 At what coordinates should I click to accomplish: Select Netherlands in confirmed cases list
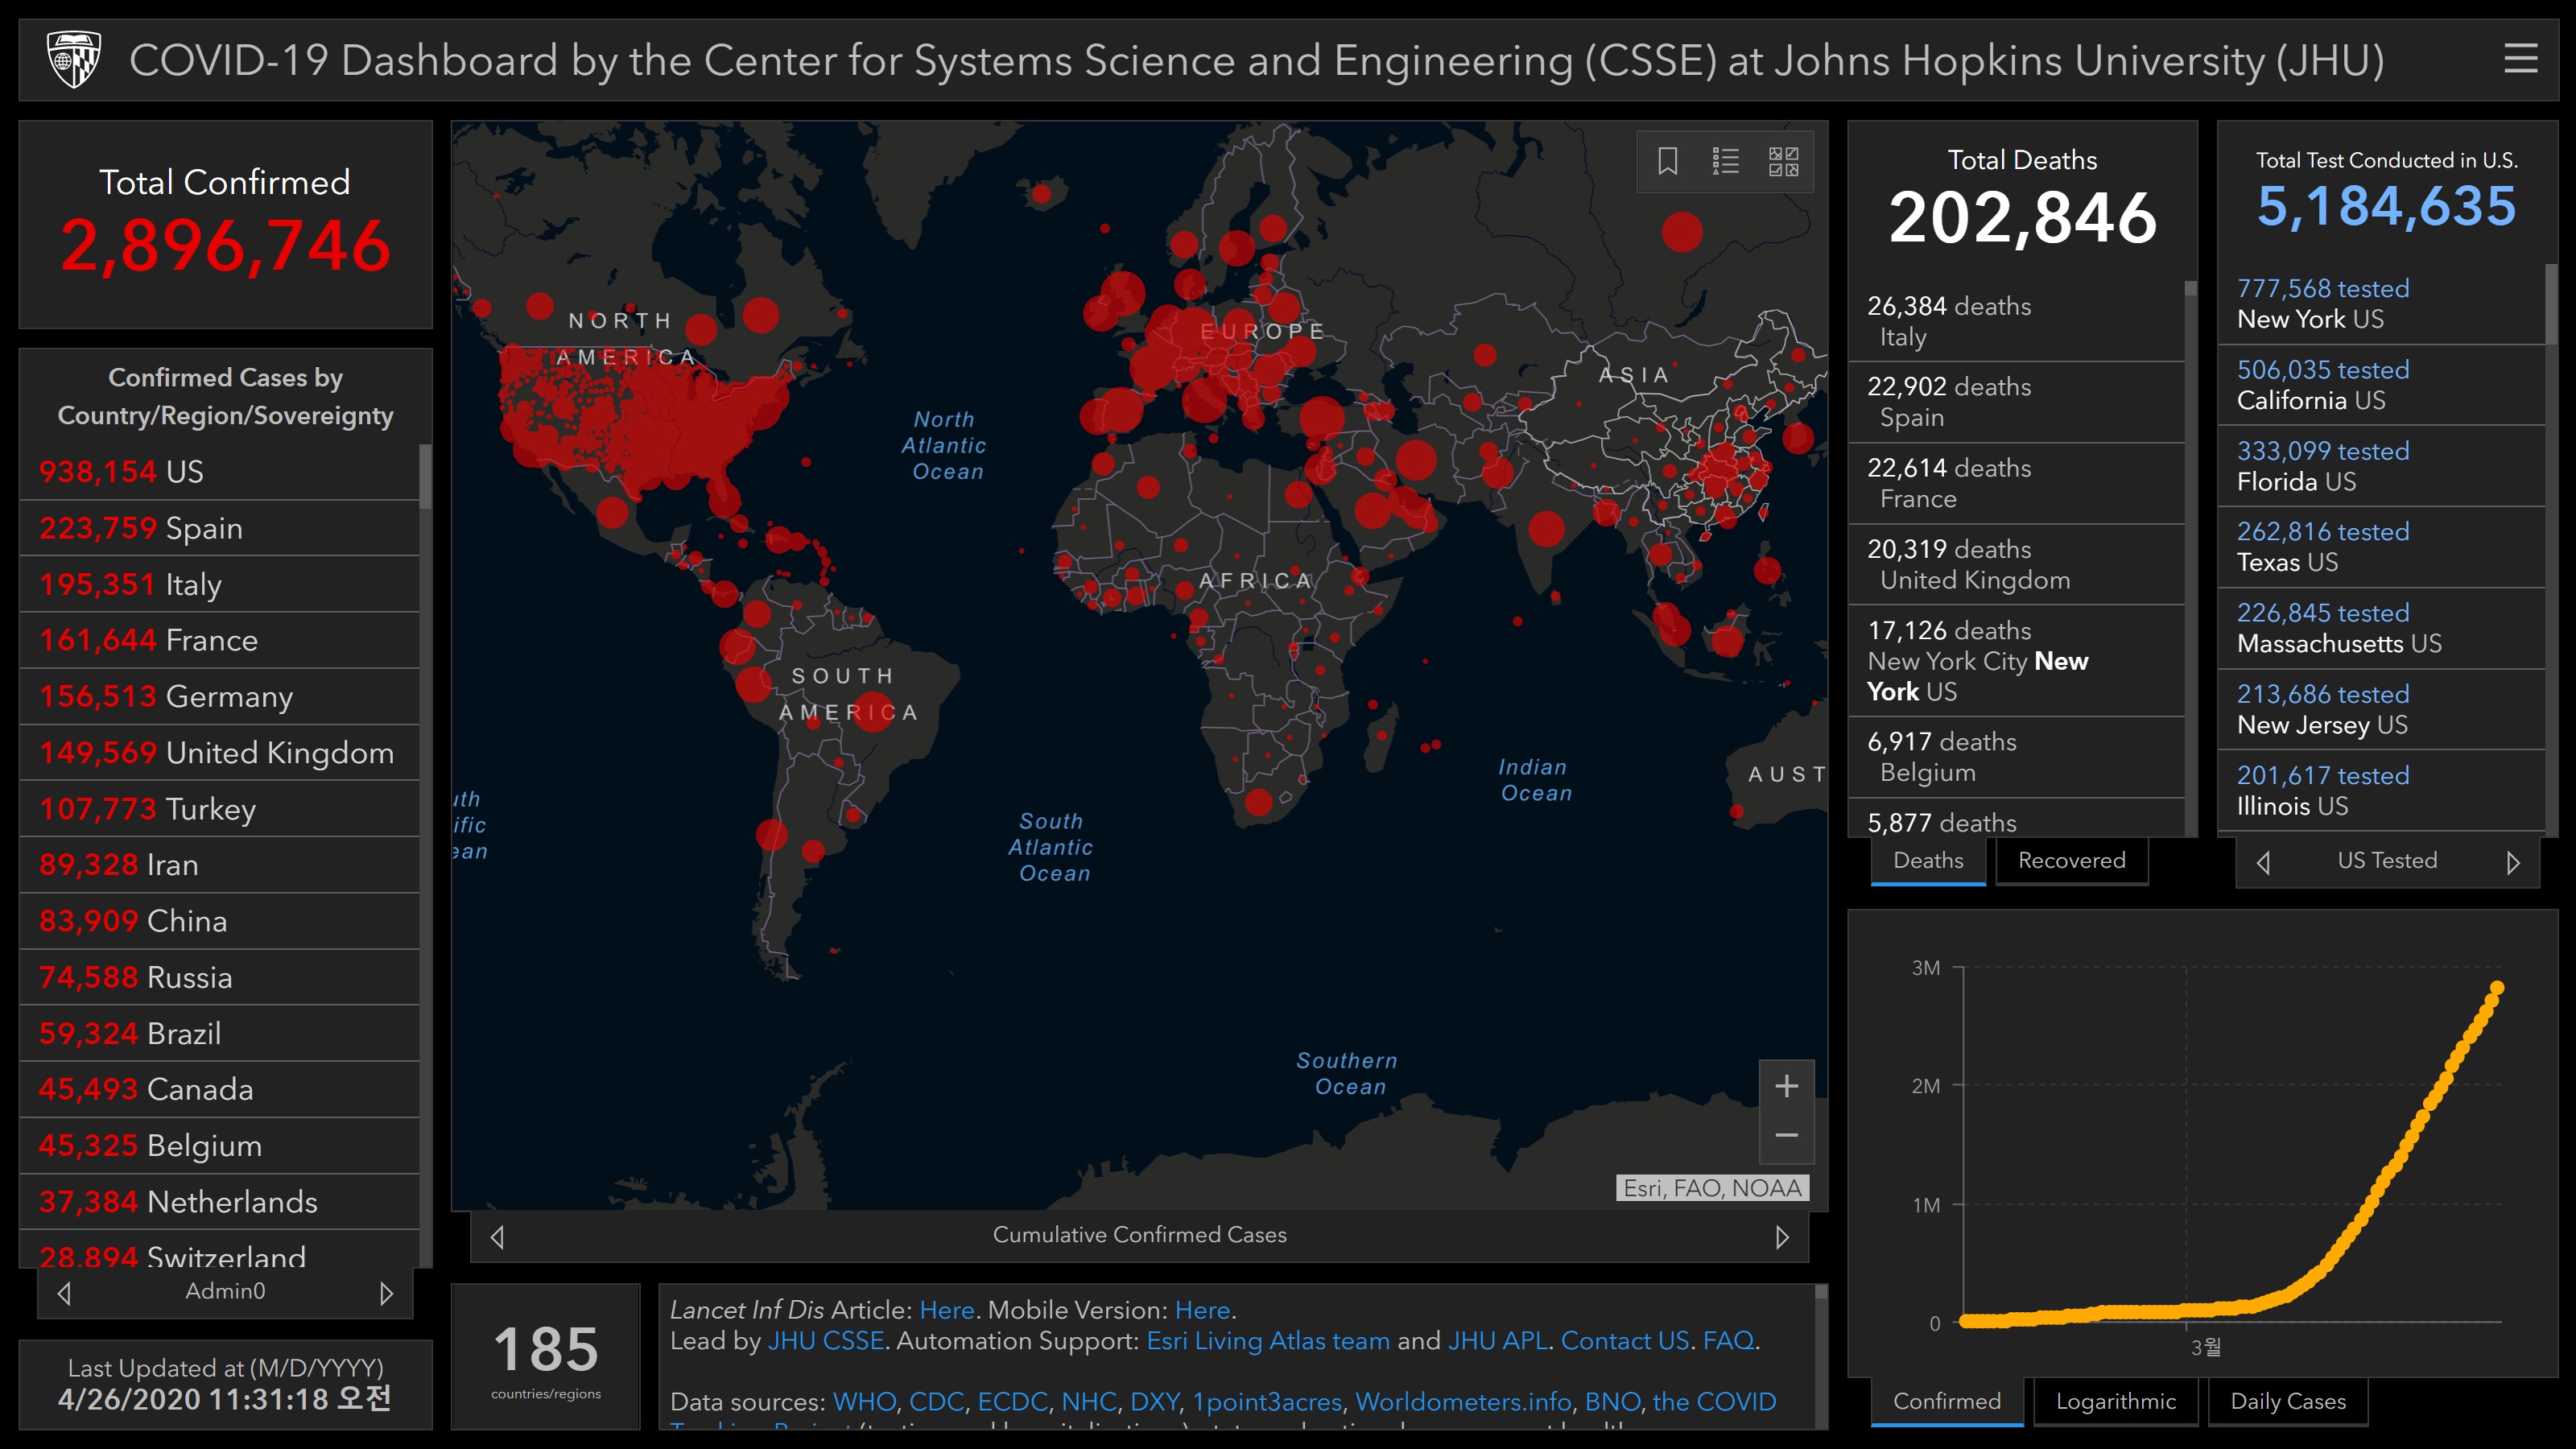[219, 1201]
